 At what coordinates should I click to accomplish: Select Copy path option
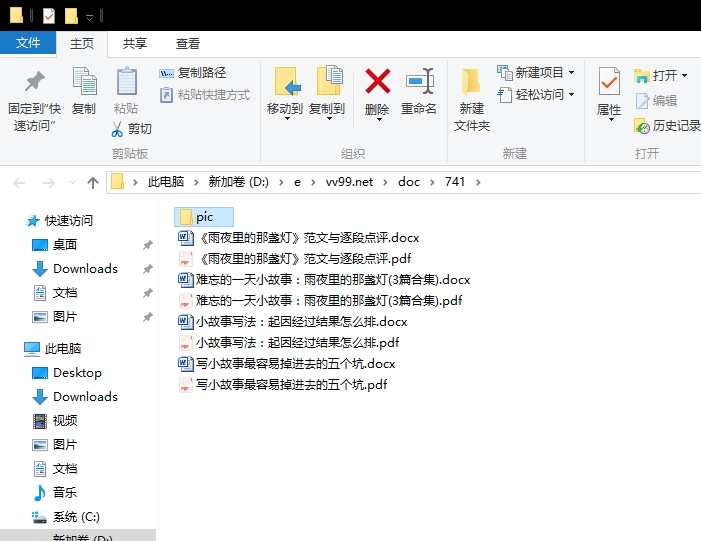click(193, 72)
